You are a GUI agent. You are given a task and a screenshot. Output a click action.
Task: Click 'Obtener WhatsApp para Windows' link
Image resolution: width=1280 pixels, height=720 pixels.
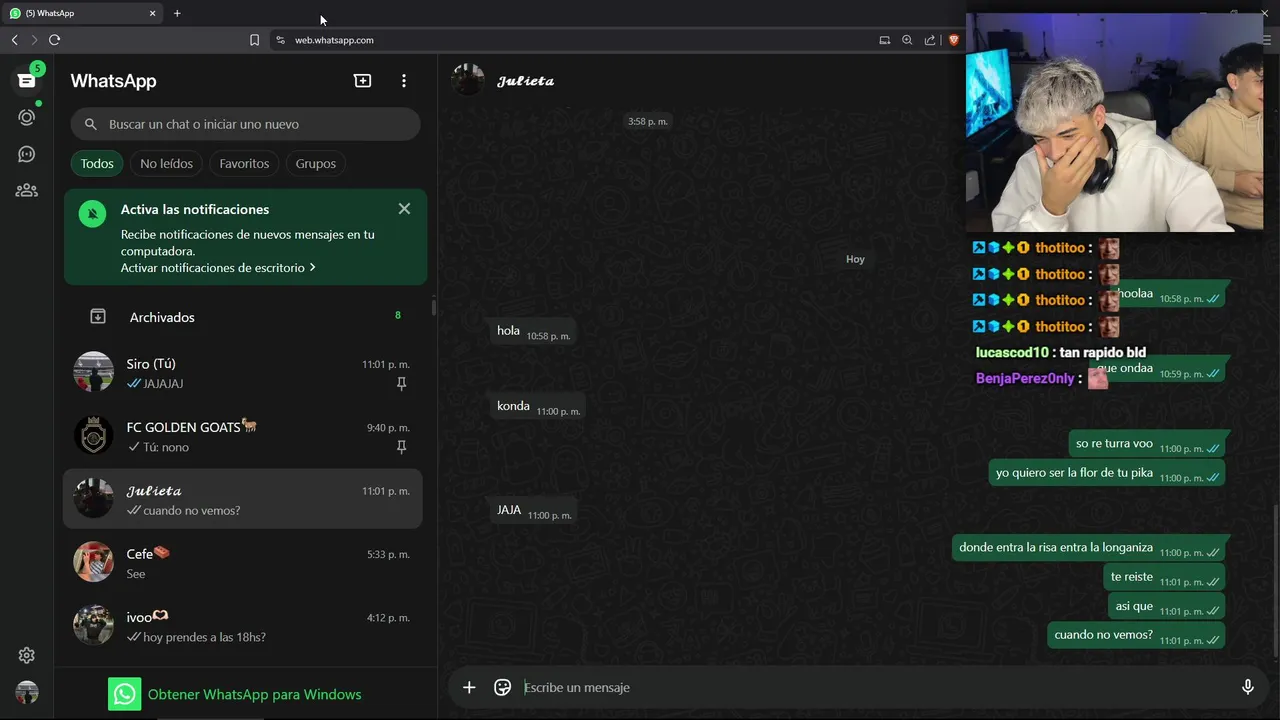pyautogui.click(x=254, y=694)
